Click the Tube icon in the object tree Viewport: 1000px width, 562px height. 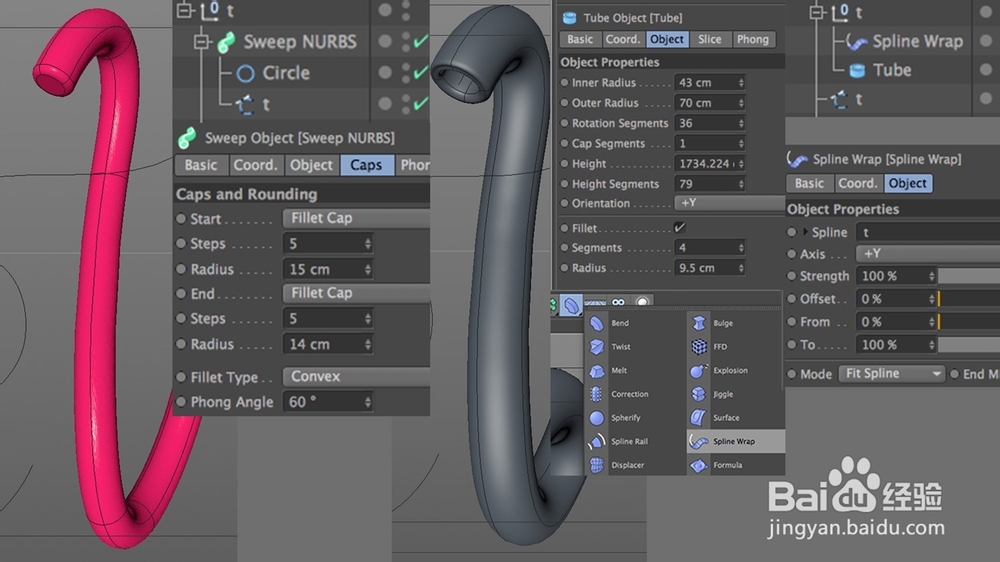click(858, 70)
